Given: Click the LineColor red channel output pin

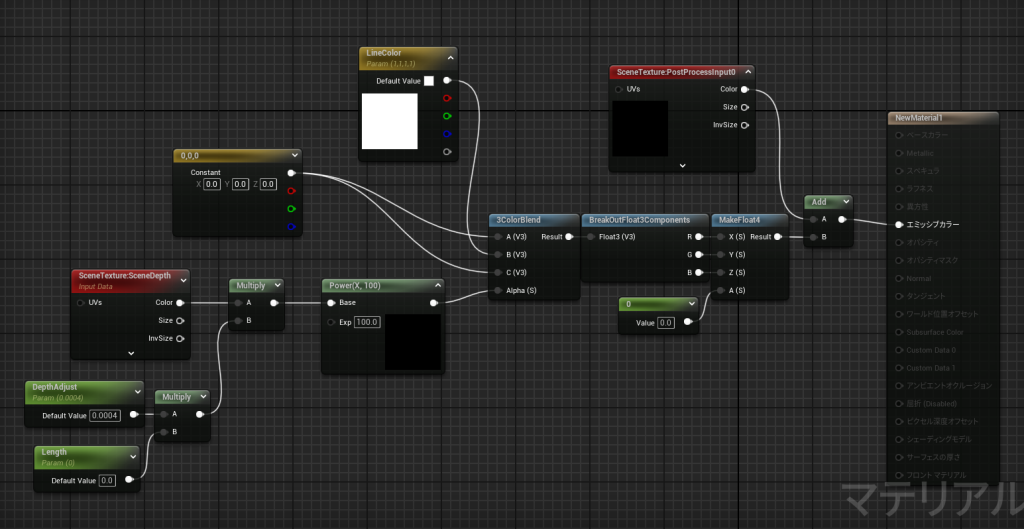Looking at the screenshot, I should 446,98.
